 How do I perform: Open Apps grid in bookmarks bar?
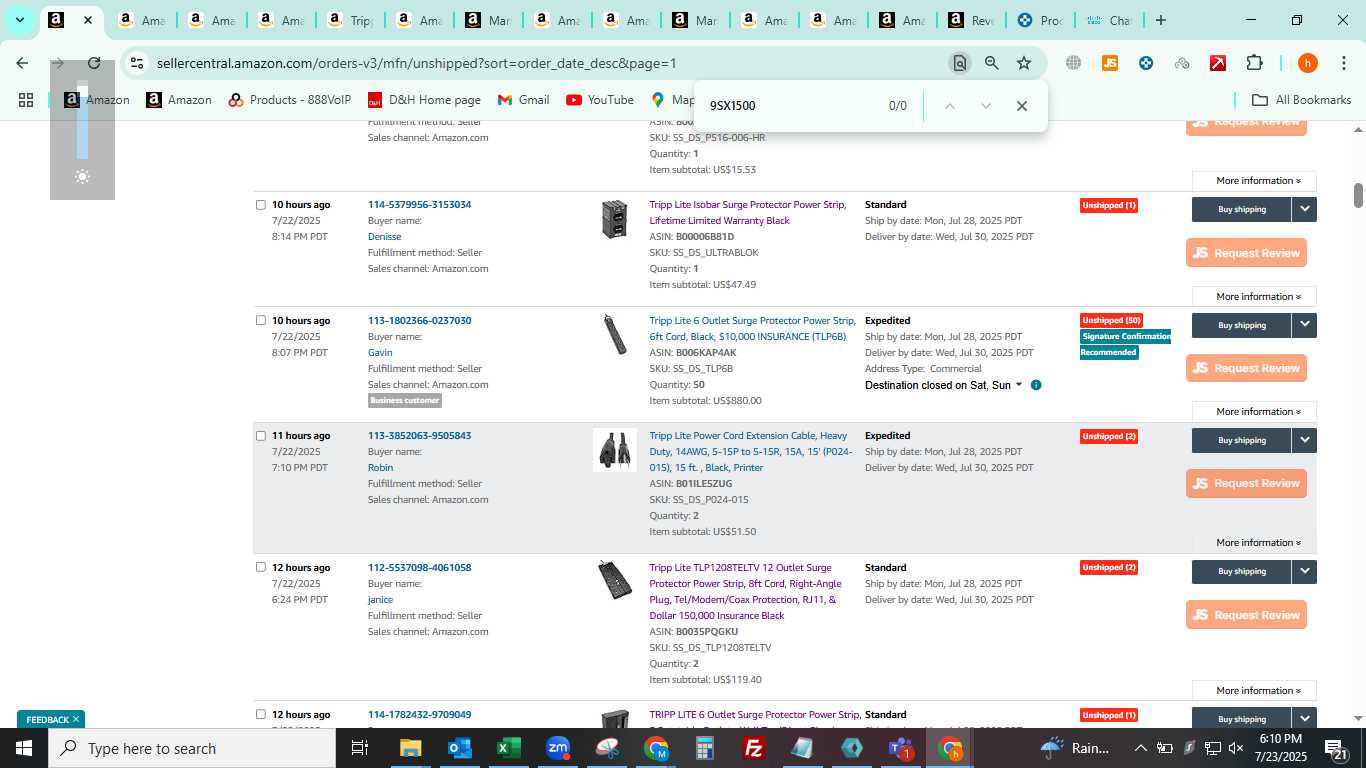[x=26, y=100]
